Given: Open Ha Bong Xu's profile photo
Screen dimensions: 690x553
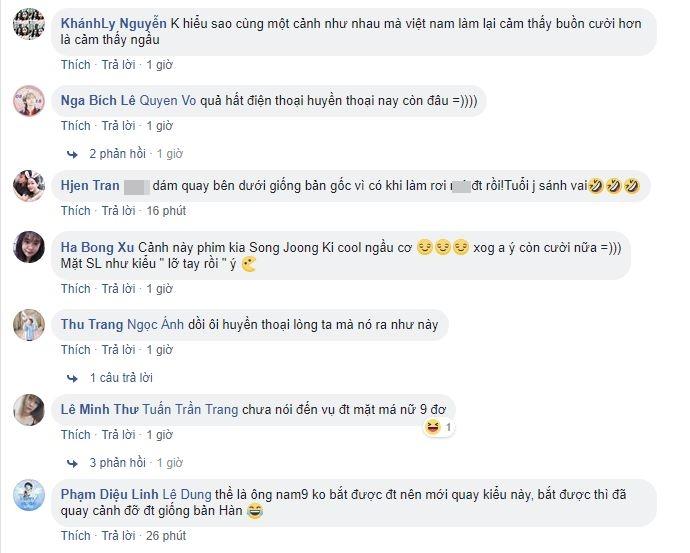Looking at the screenshot, I should (x=29, y=247).
